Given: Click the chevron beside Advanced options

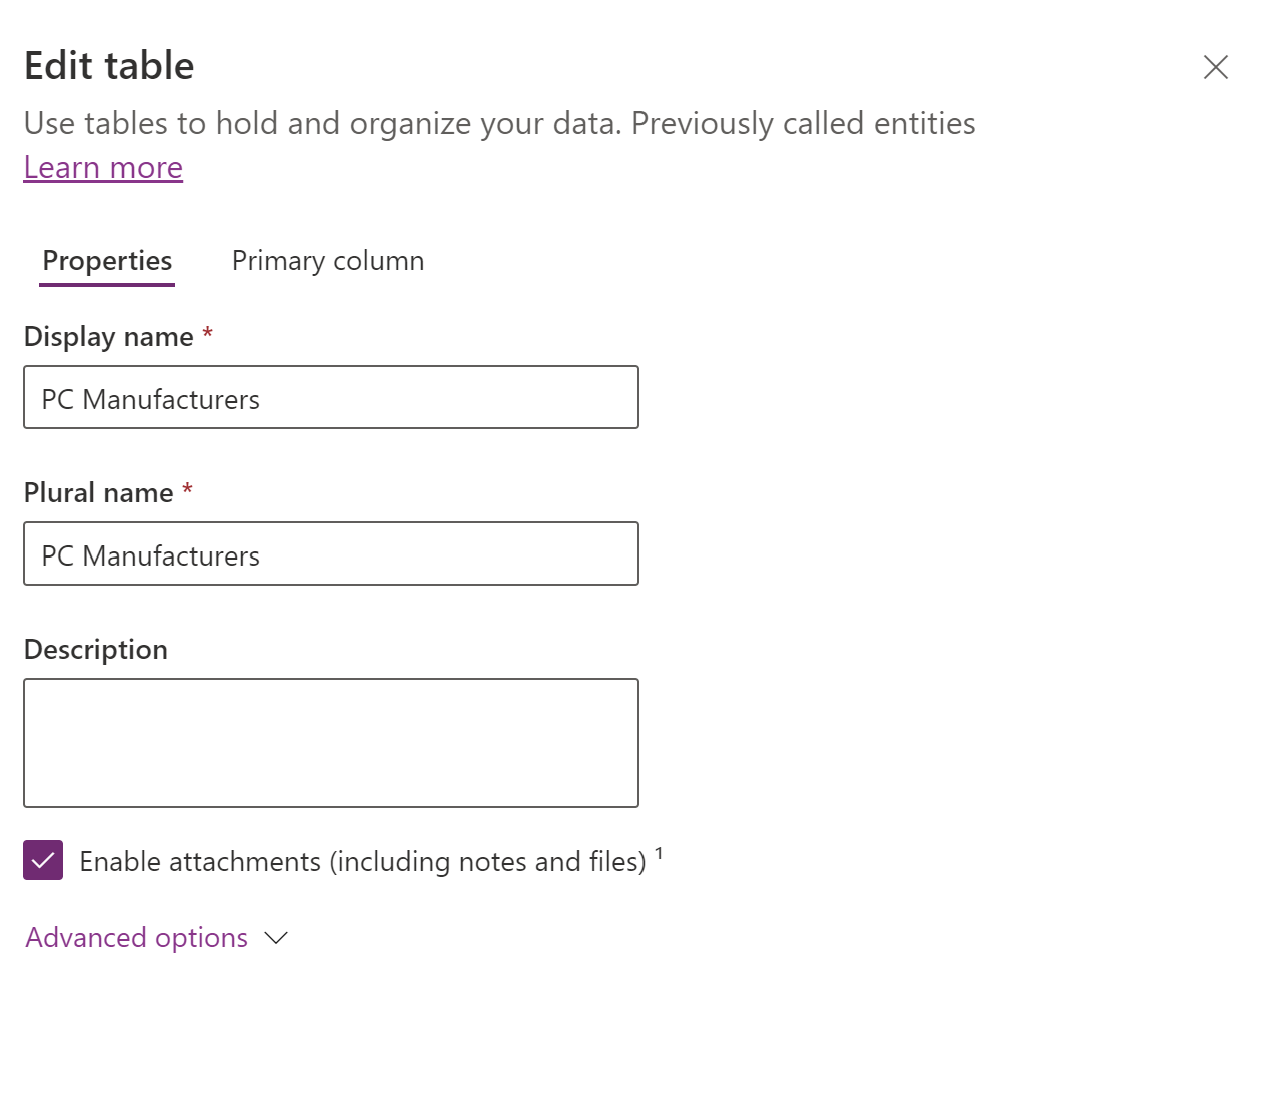Looking at the screenshot, I should coord(276,938).
